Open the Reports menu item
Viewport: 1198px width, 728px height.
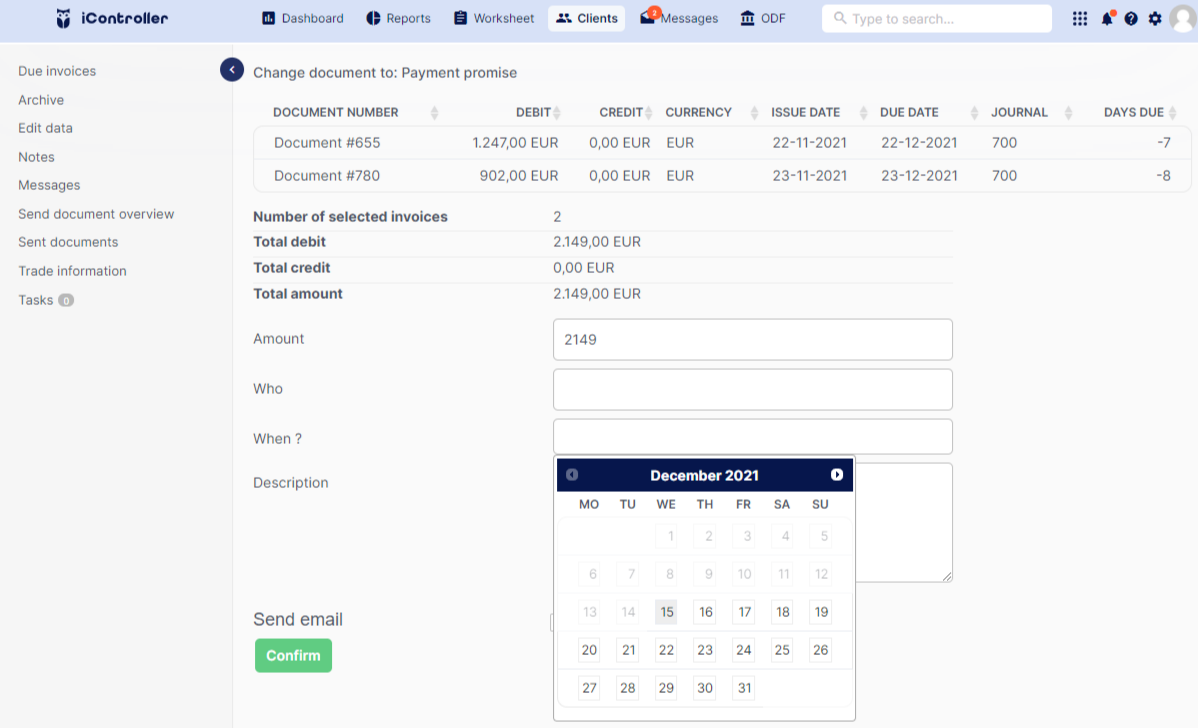point(399,18)
